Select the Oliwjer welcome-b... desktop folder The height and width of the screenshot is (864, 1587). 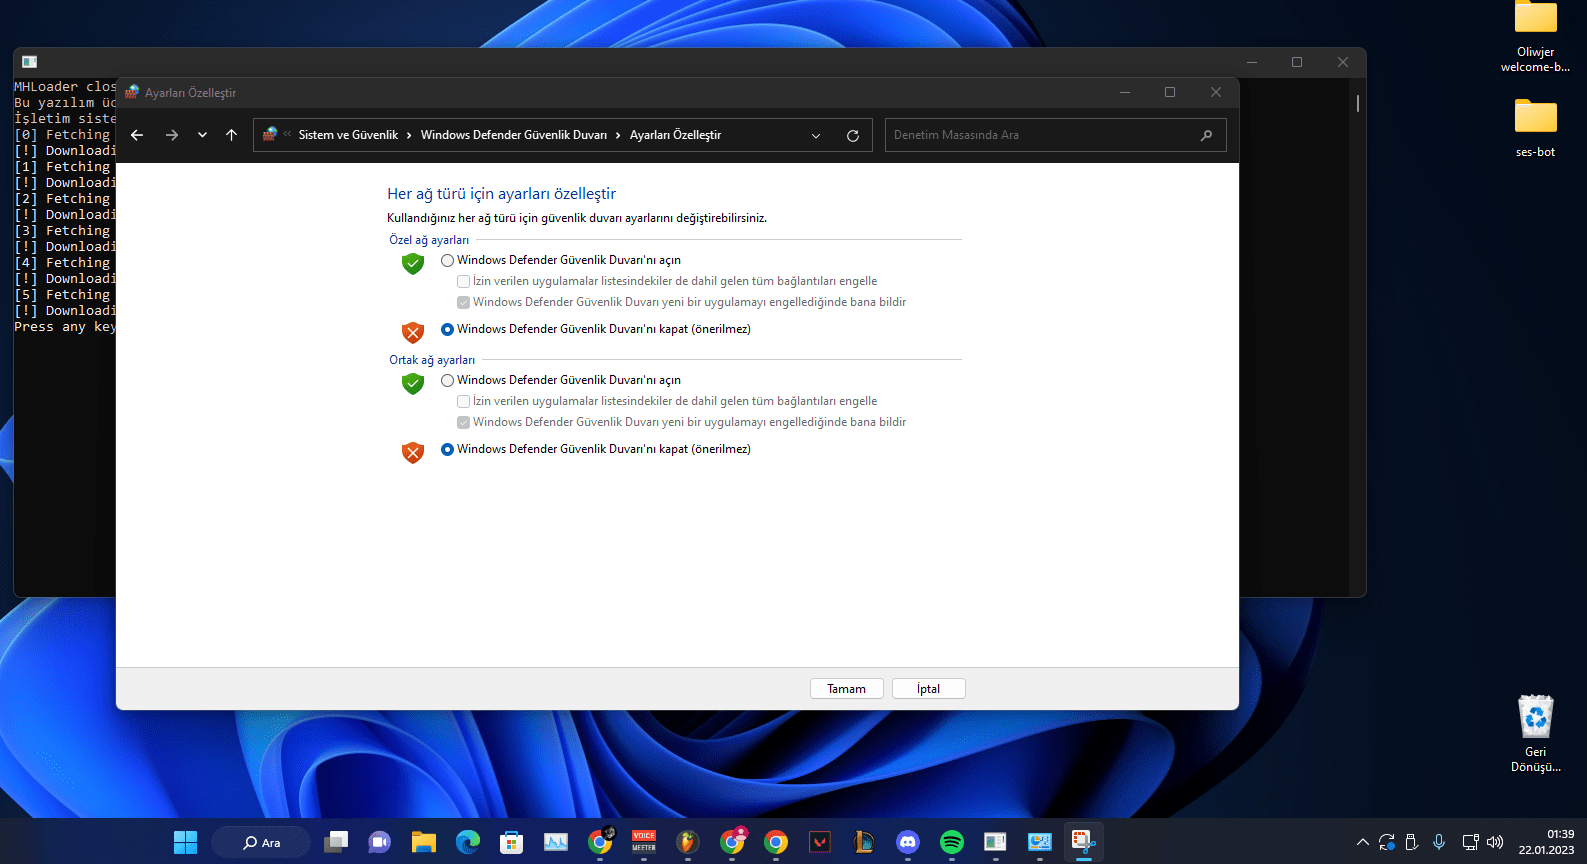click(x=1536, y=38)
